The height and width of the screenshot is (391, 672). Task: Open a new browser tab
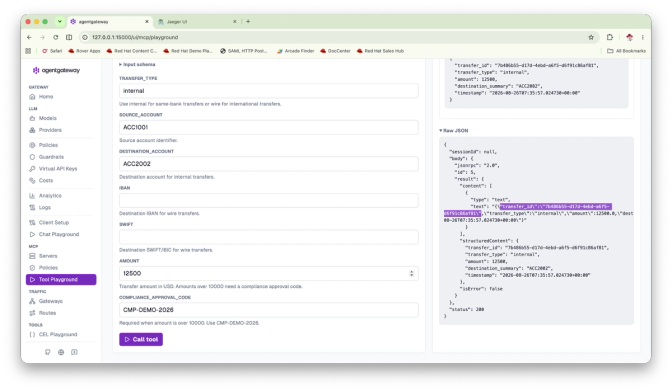pos(248,21)
